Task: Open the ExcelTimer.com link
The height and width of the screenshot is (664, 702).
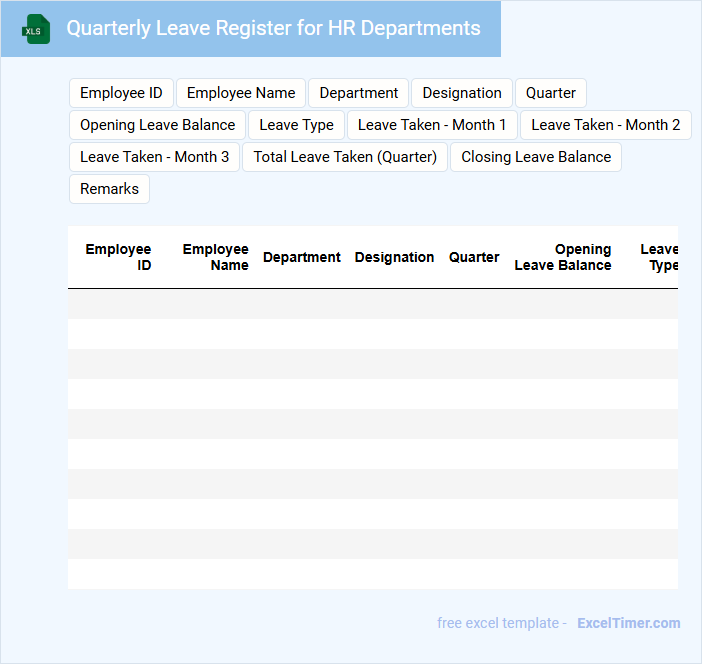Action: pos(629,623)
